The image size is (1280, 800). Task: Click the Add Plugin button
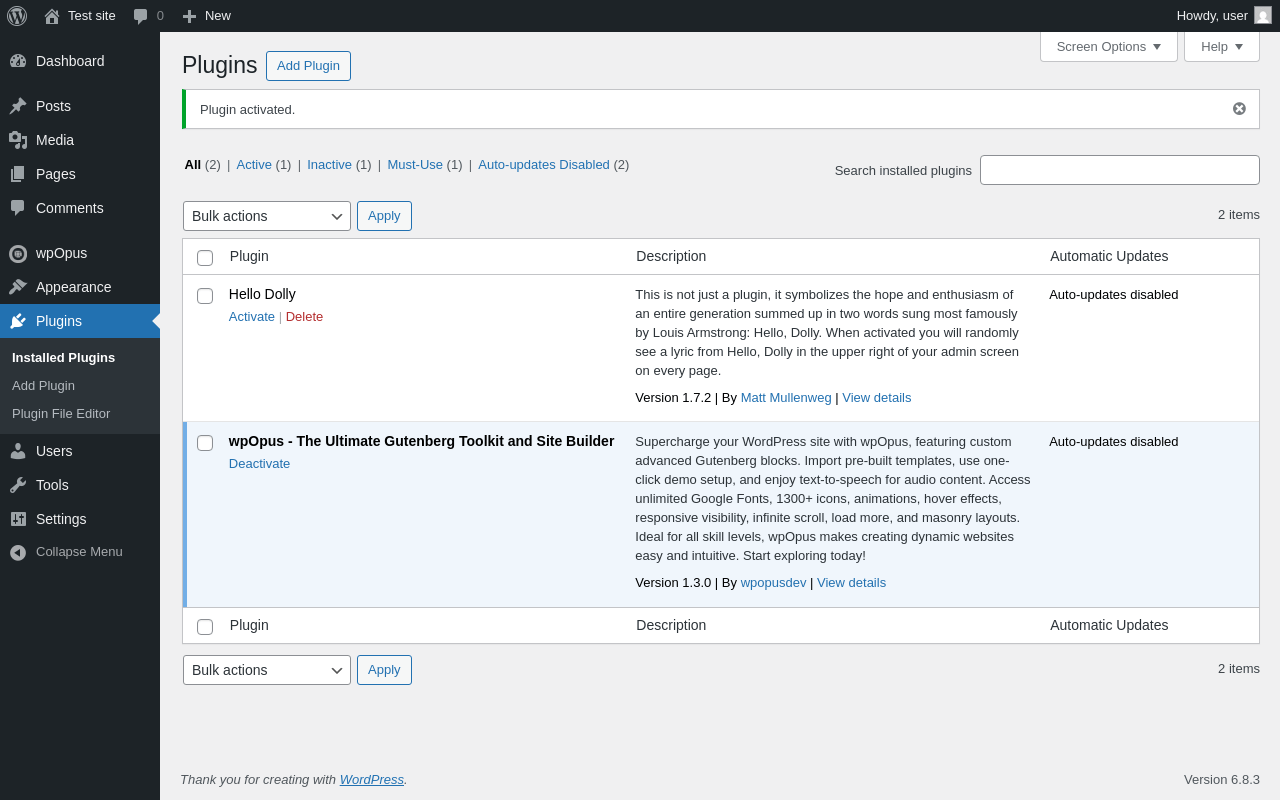pyautogui.click(x=308, y=66)
